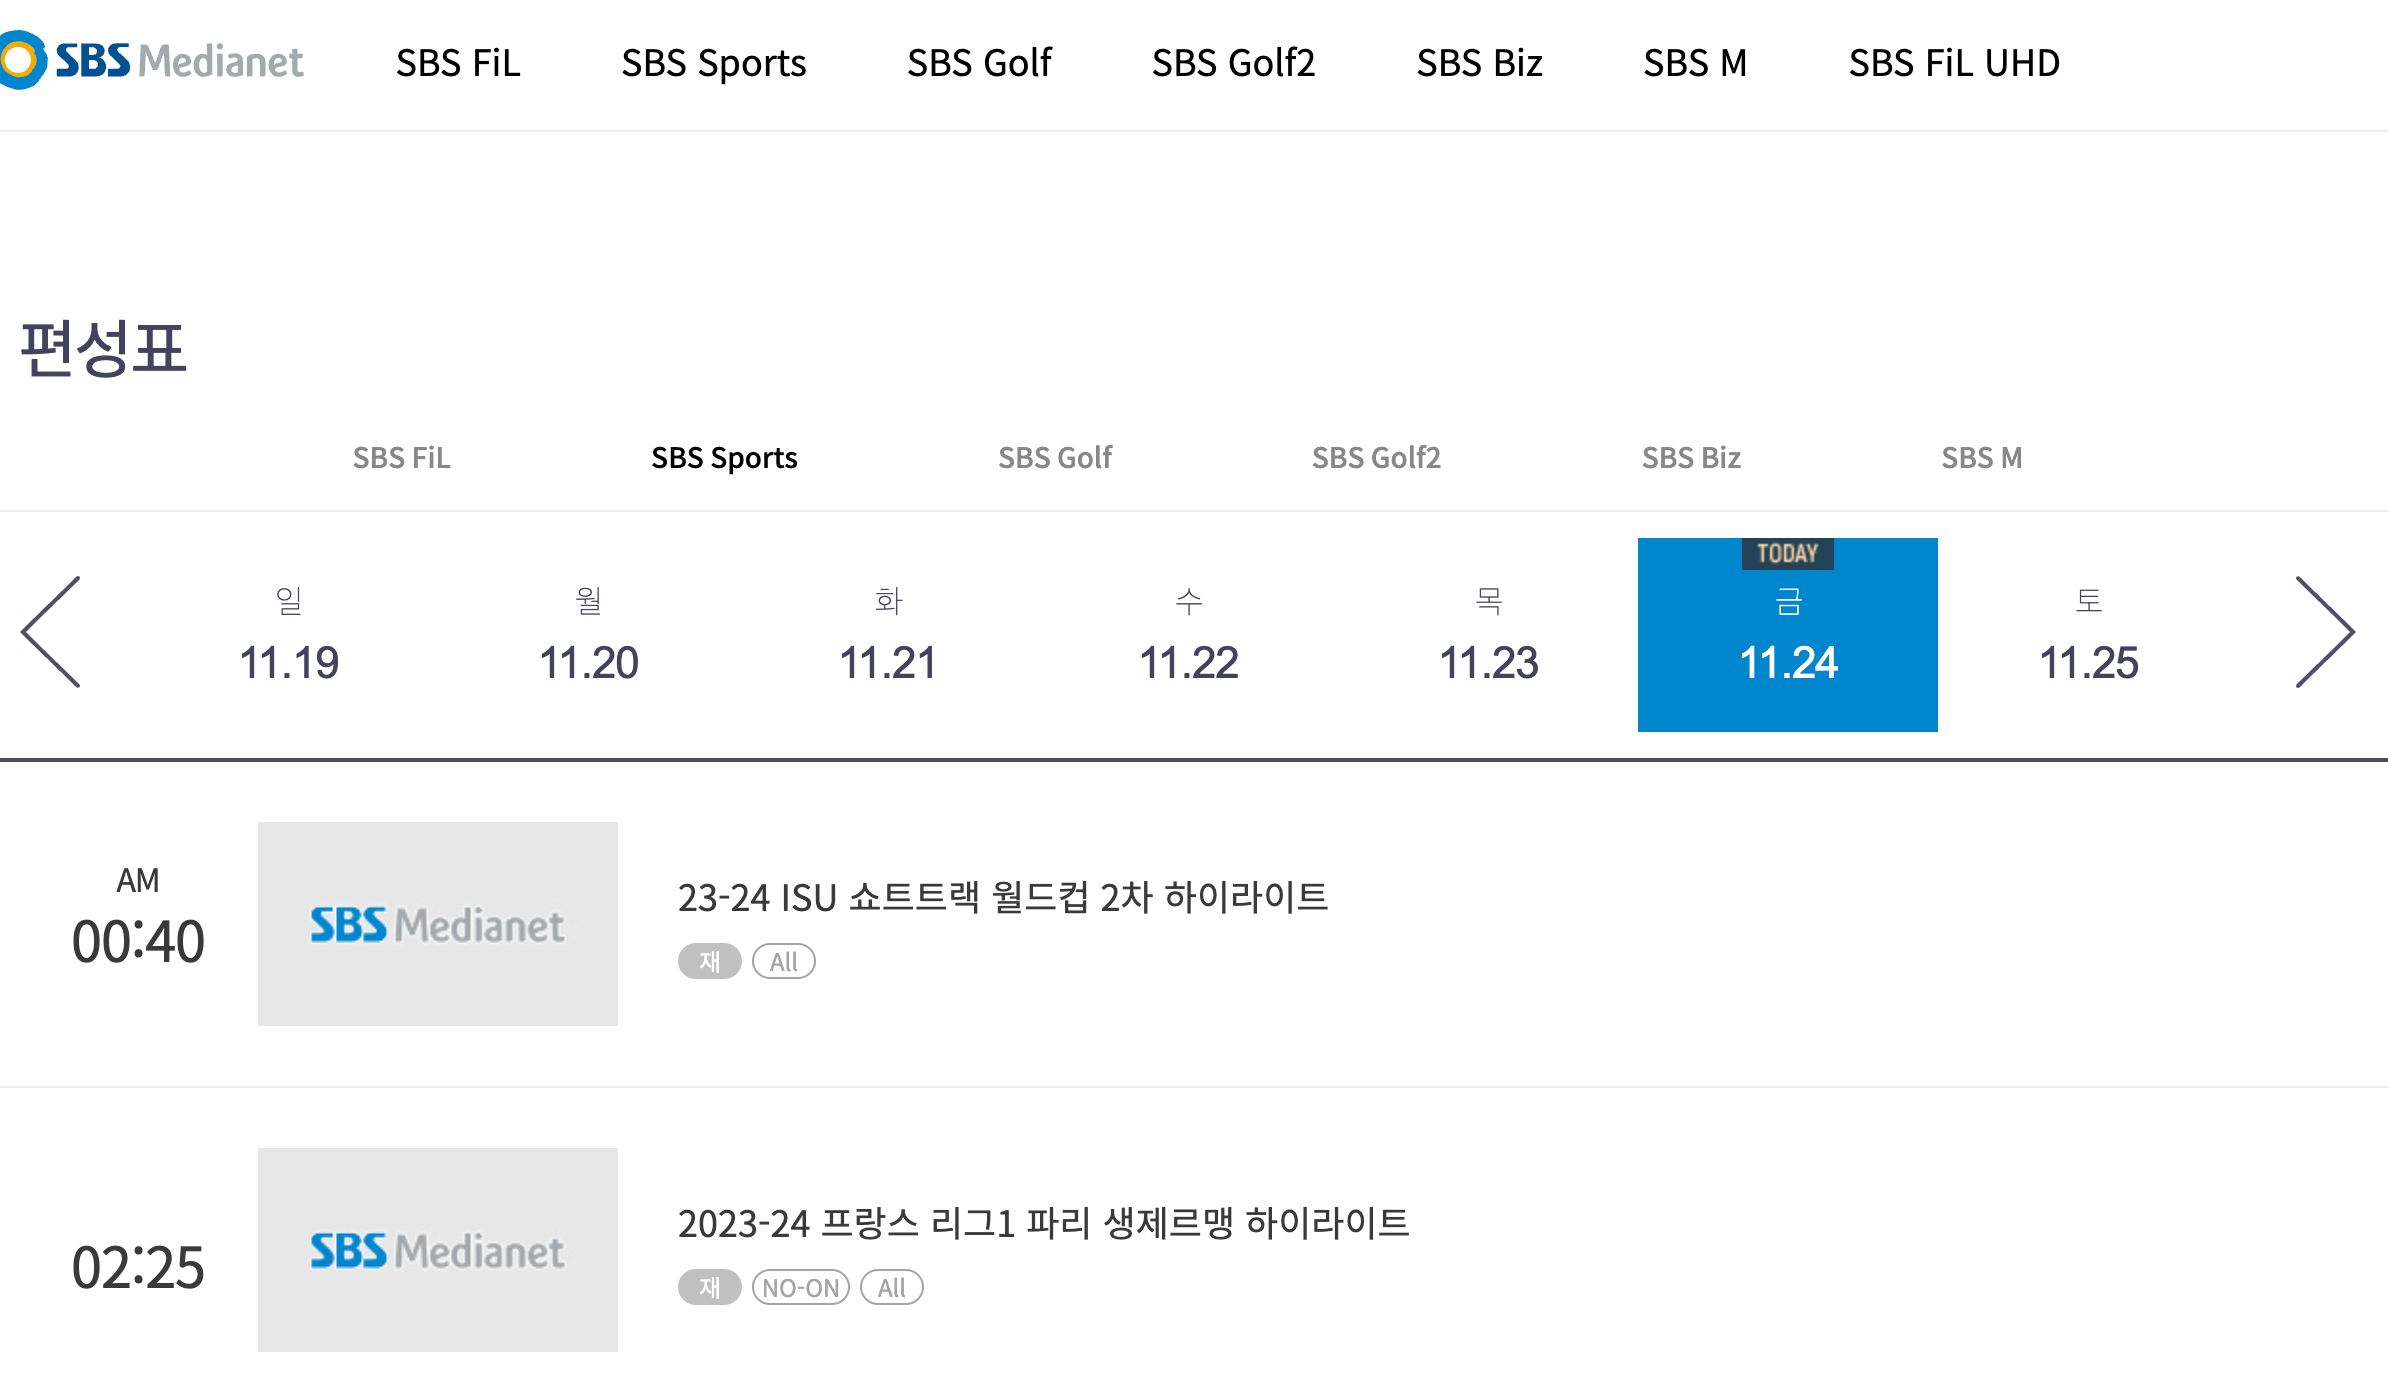Click the 재 badge on the Ligue 1 program

coord(709,1287)
